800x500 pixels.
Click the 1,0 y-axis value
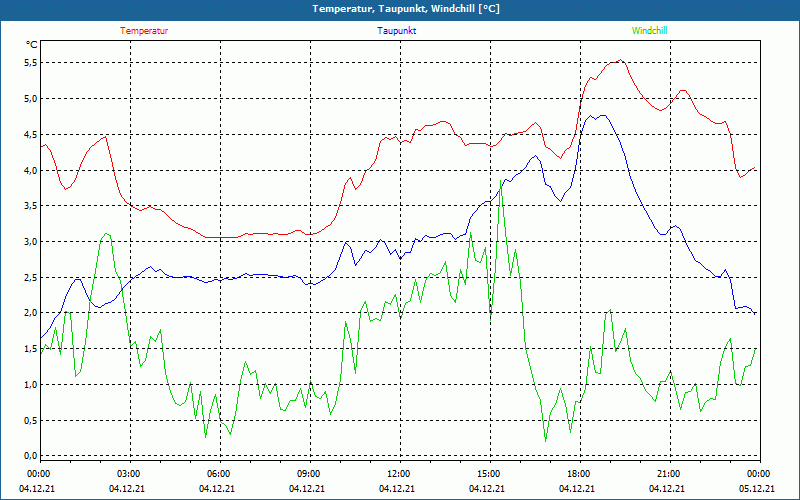tap(31, 385)
